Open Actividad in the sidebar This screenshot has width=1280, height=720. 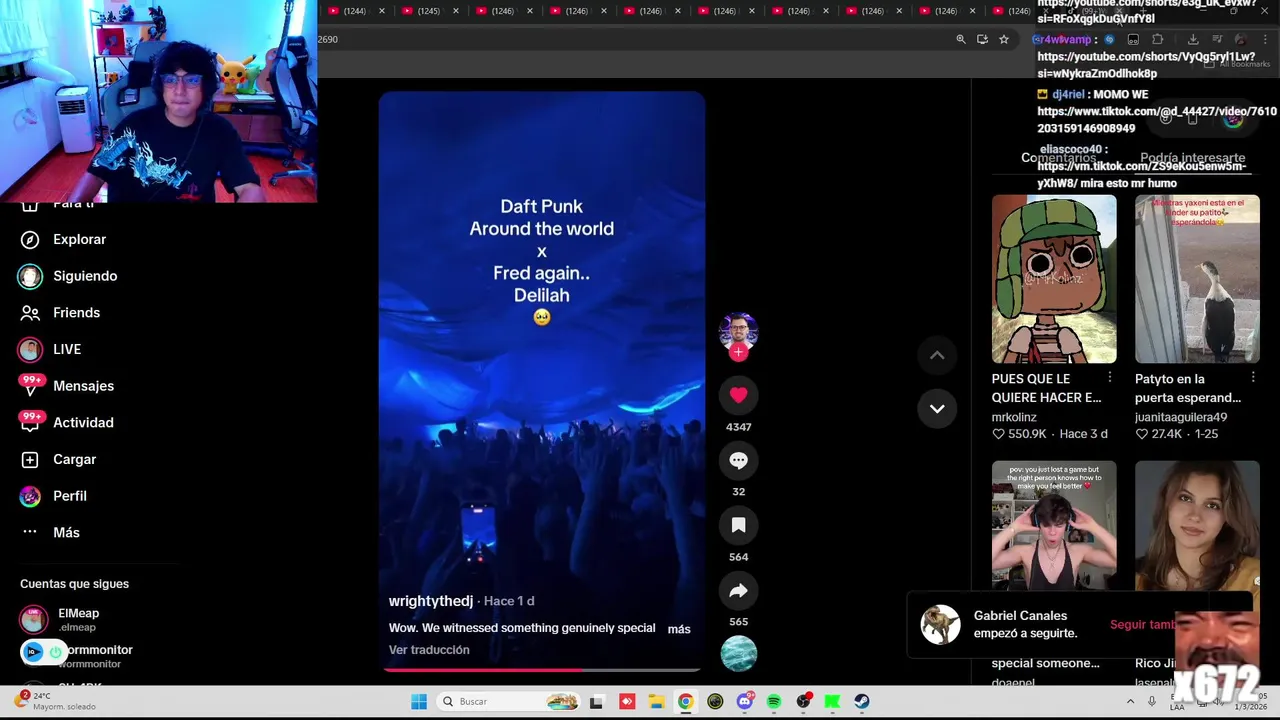(67, 422)
